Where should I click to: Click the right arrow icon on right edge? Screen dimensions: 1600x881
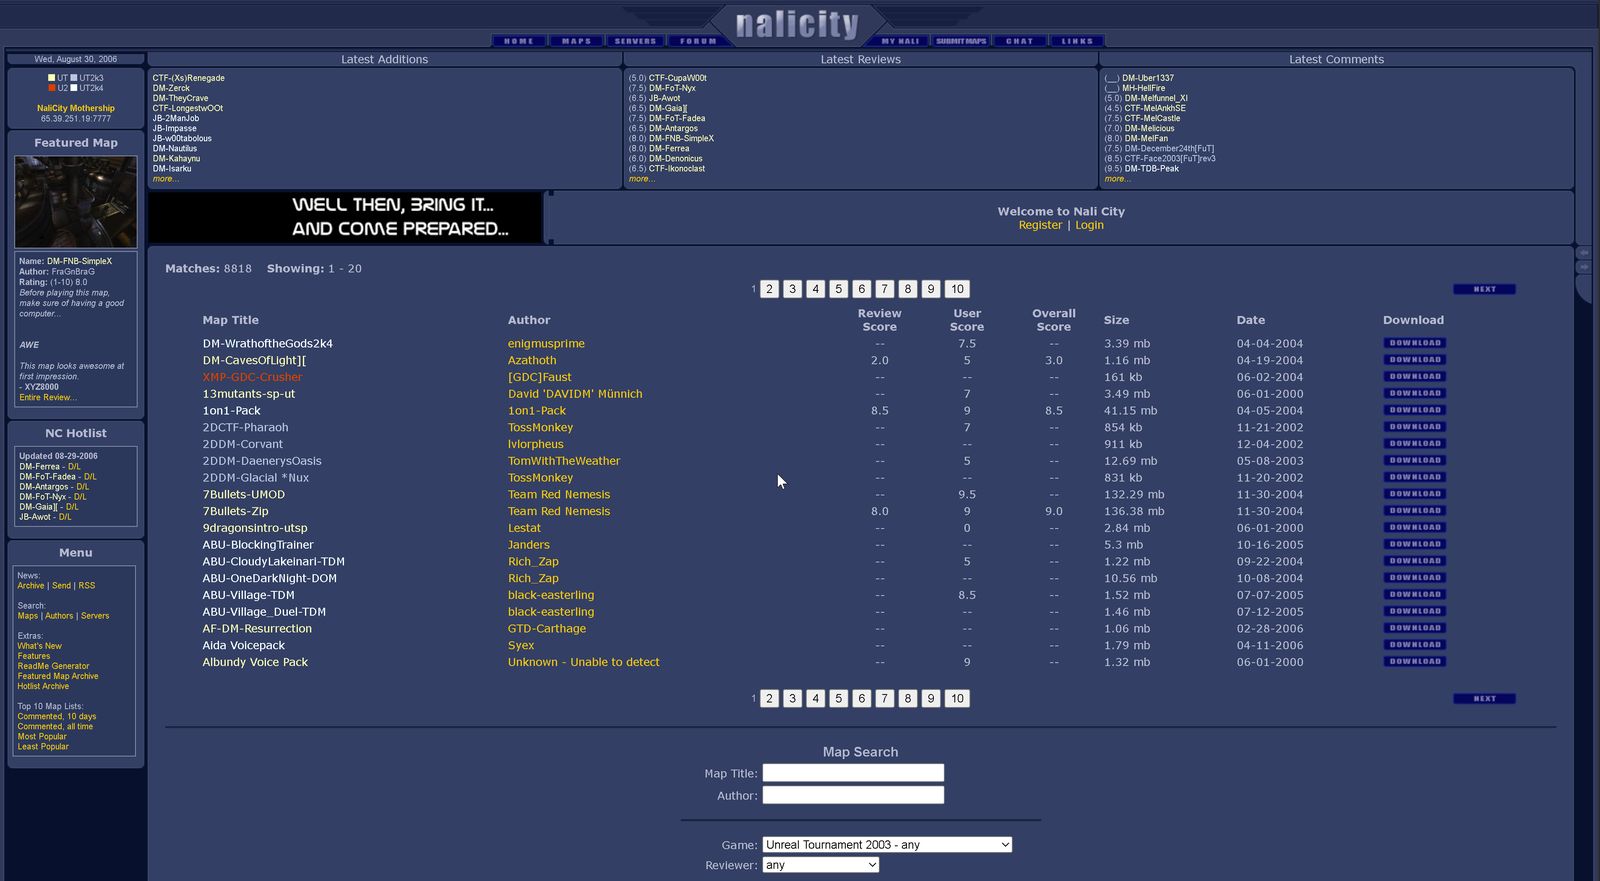[x=1584, y=267]
